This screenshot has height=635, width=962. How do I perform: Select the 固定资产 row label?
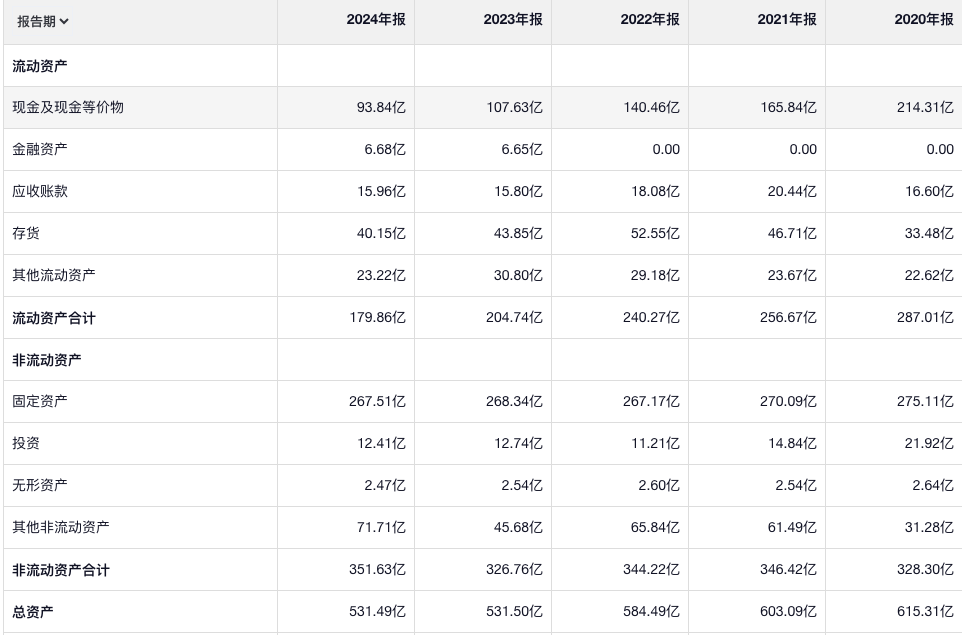pos(40,401)
